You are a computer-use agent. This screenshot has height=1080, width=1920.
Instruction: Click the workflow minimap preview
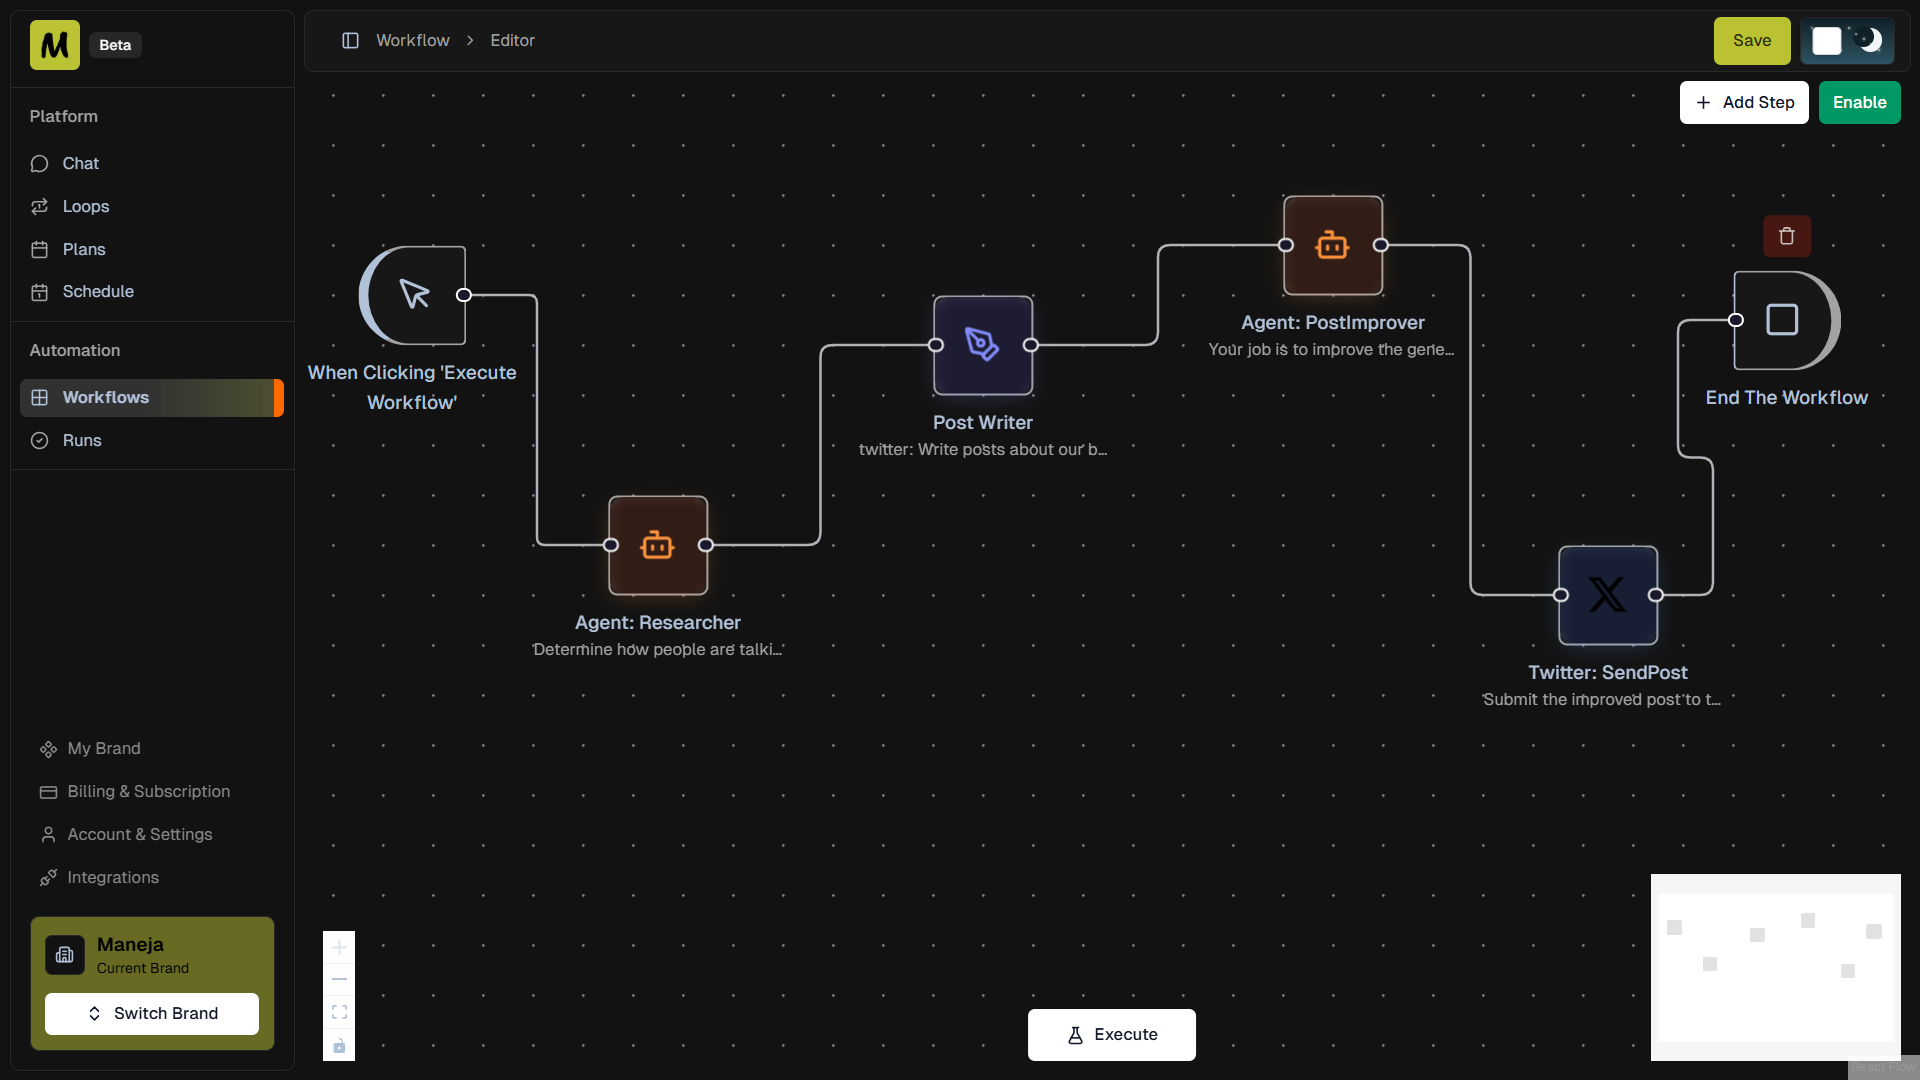[x=1775, y=966]
